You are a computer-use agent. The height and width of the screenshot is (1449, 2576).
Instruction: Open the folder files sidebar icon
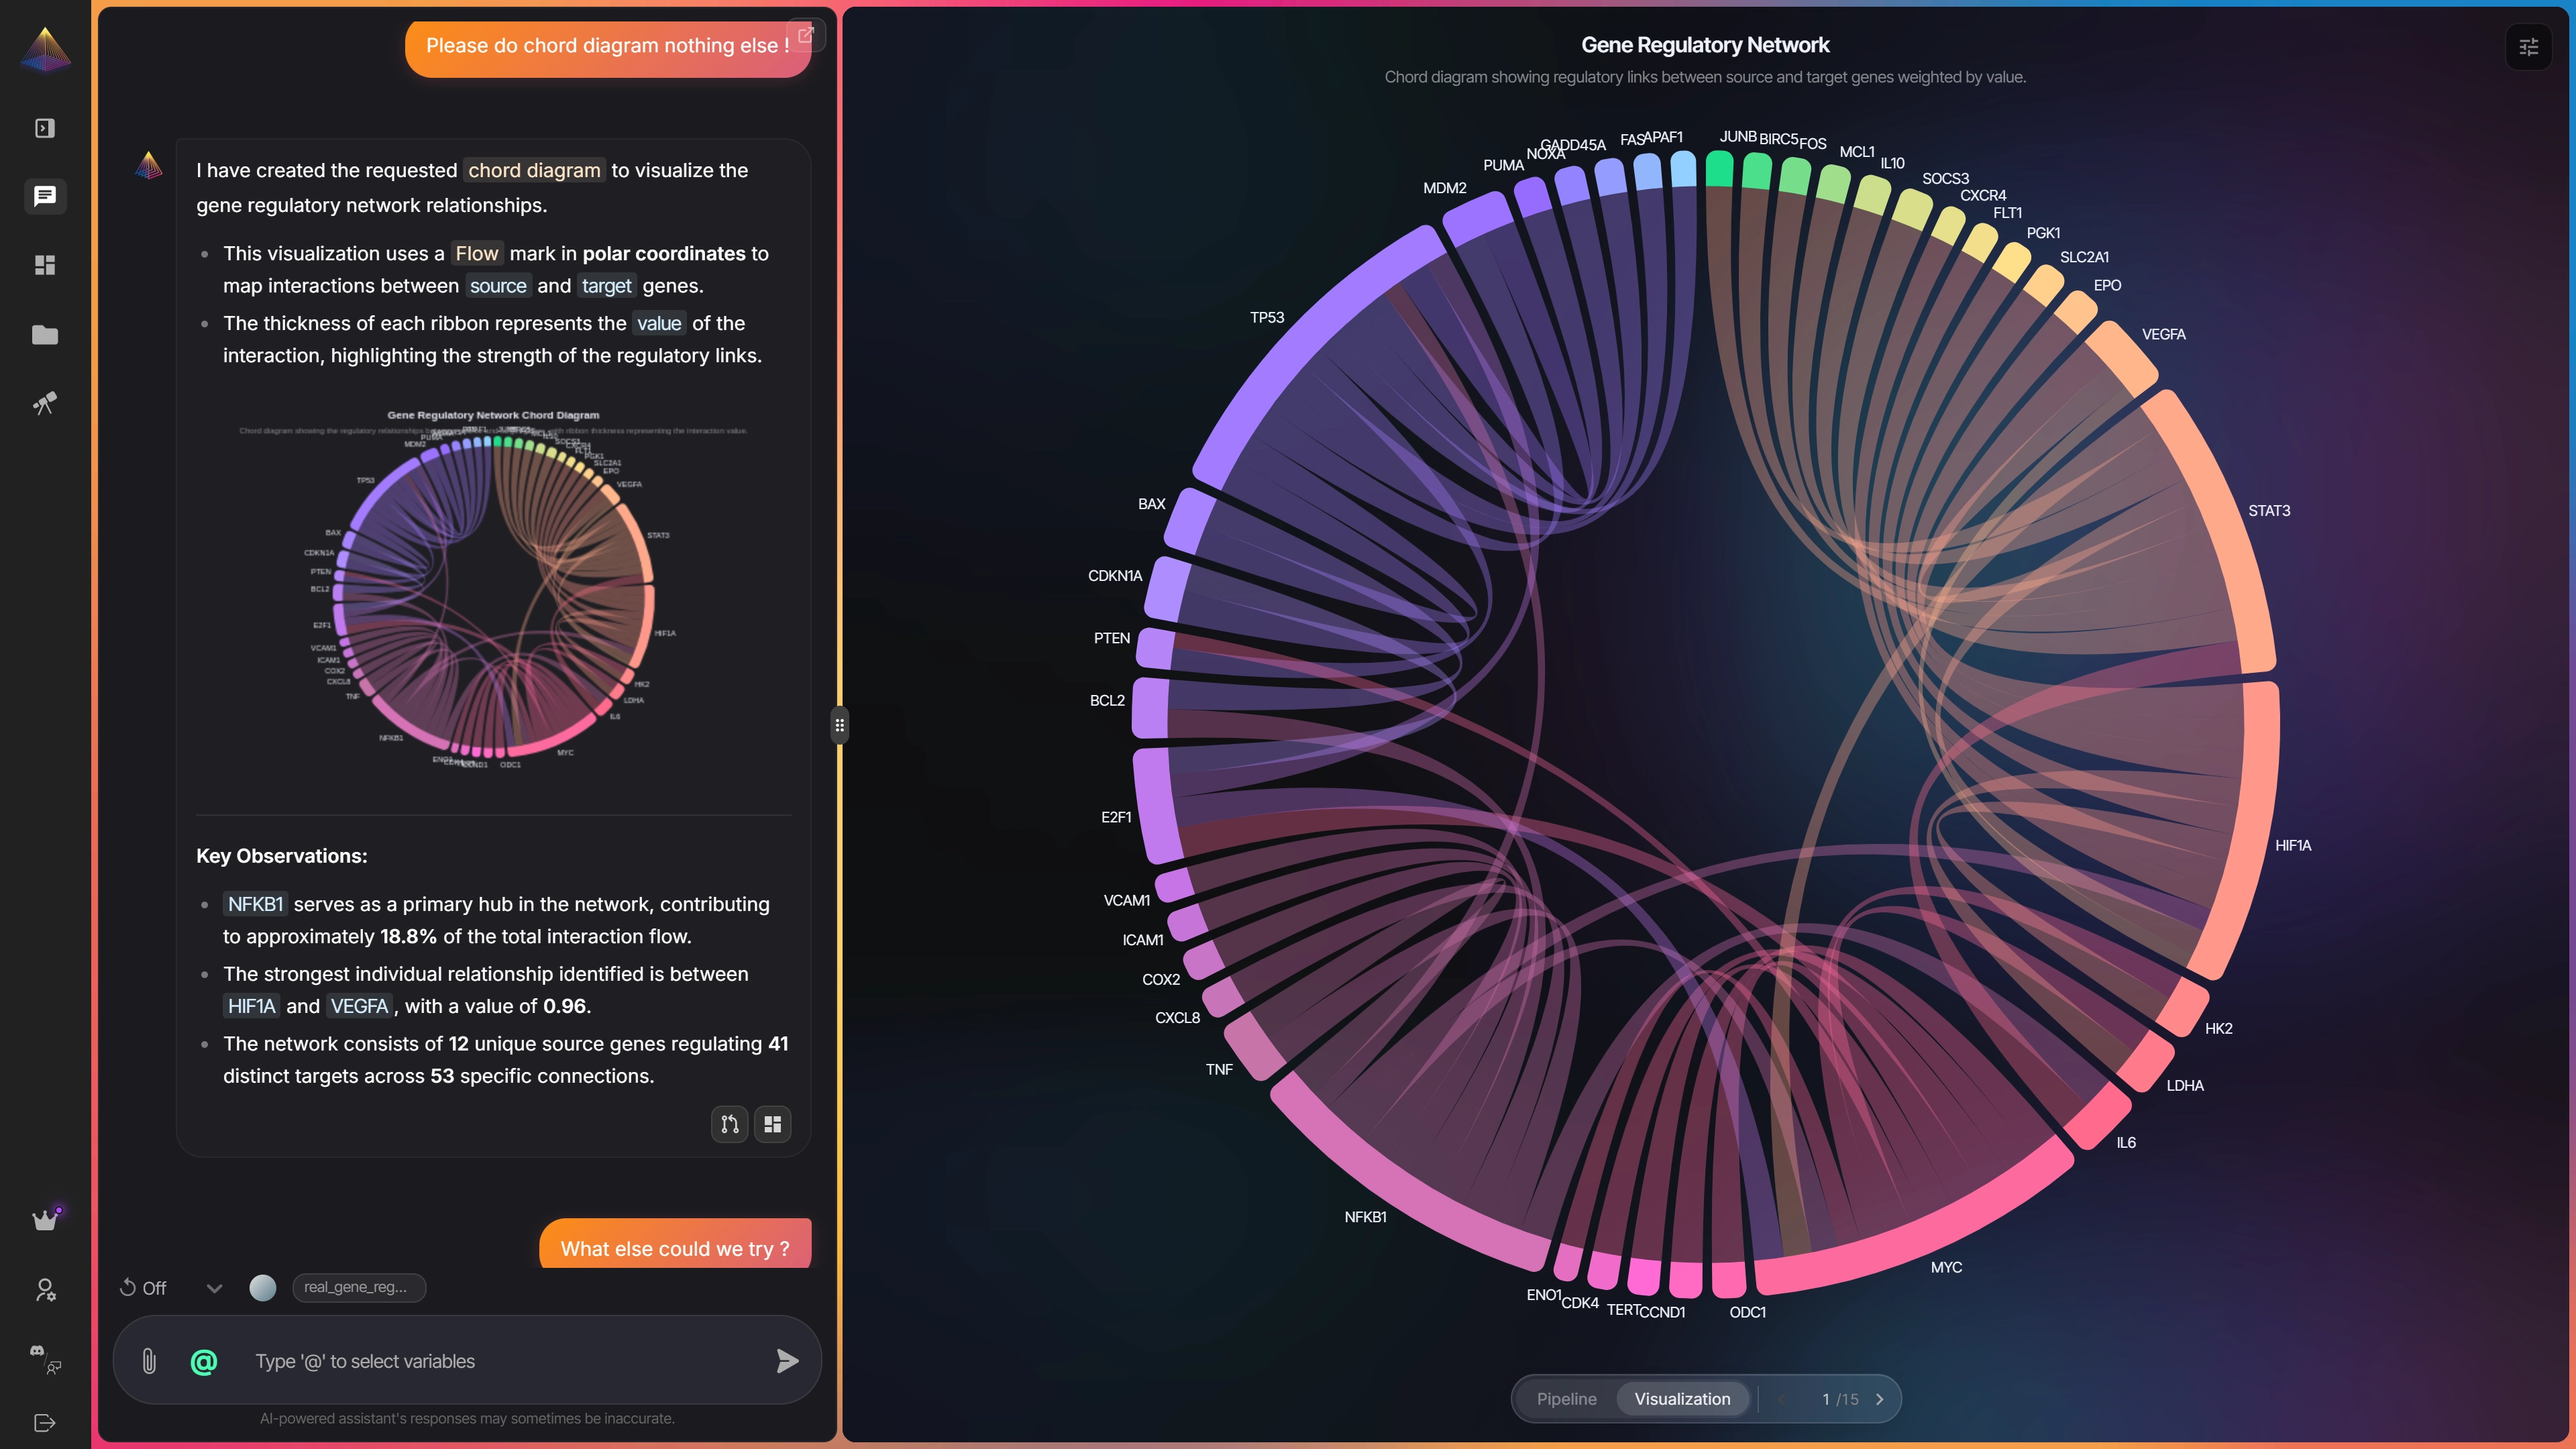point(45,335)
